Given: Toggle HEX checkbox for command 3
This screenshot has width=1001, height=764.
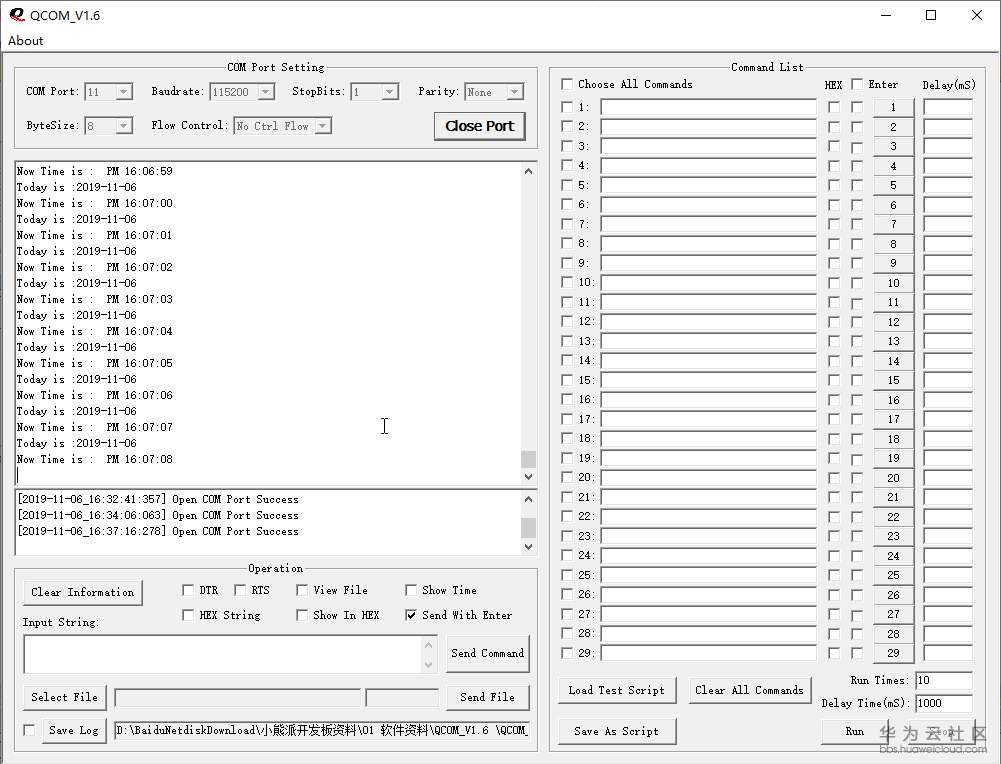Looking at the screenshot, I should tap(834, 146).
